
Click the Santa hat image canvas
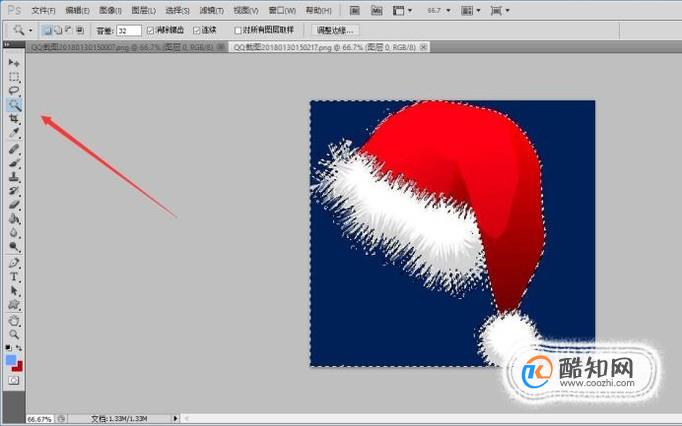452,233
